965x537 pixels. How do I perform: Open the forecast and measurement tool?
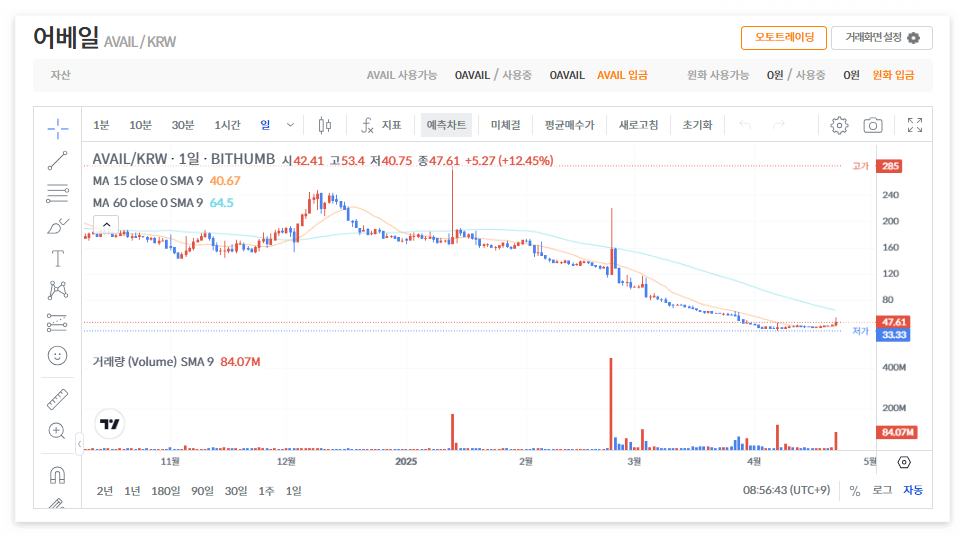point(58,323)
